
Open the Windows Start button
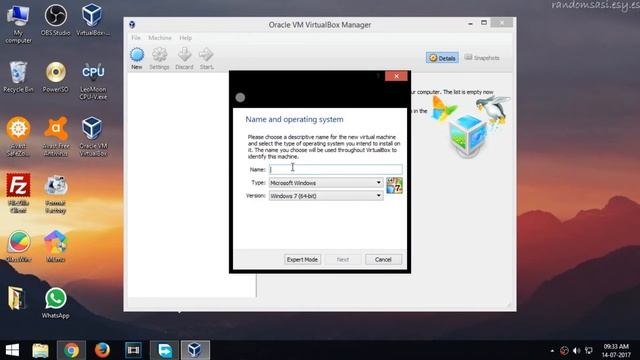[x=12, y=350]
